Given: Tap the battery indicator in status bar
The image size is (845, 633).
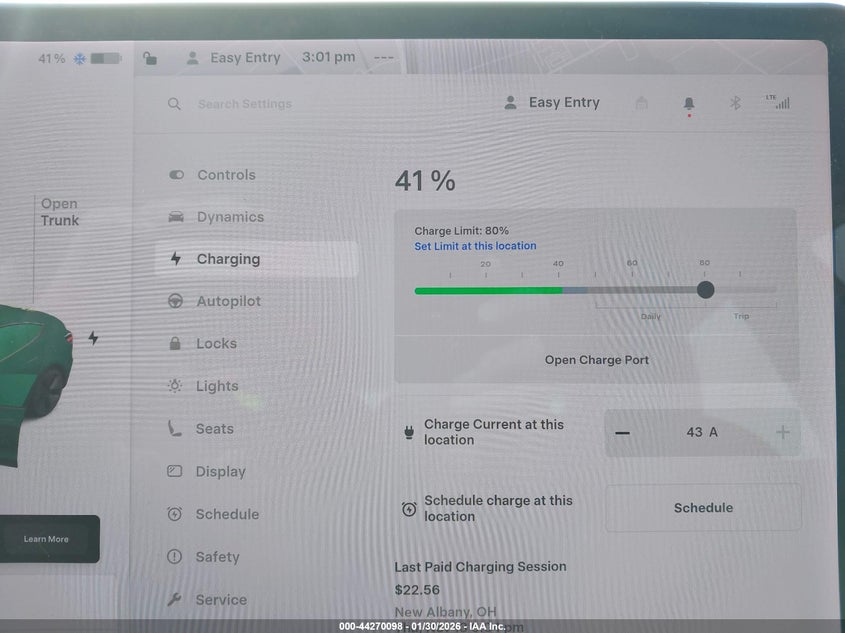Looking at the screenshot, I should click(x=106, y=58).
